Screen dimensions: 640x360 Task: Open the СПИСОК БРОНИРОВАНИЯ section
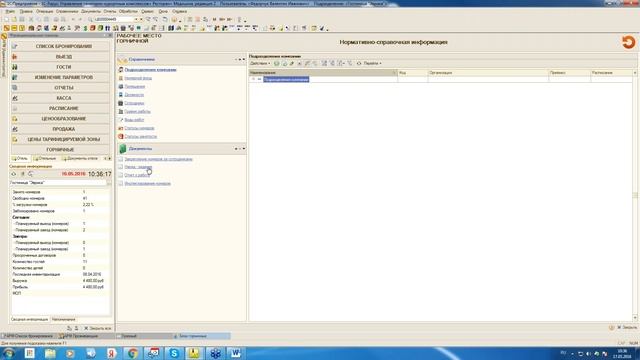[60, 46]
